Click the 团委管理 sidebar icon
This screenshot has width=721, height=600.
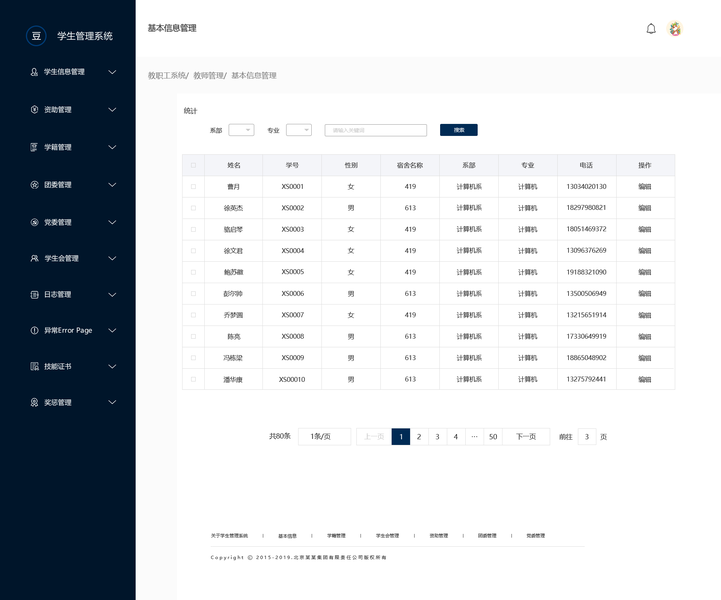pyautogui.click(x=34, y=185)
